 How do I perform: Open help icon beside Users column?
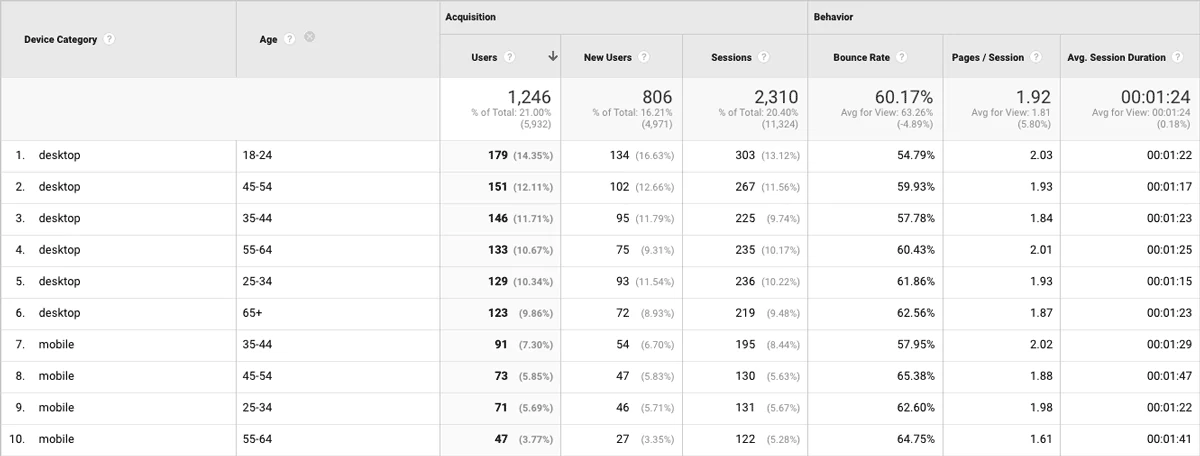pos(510,58)
